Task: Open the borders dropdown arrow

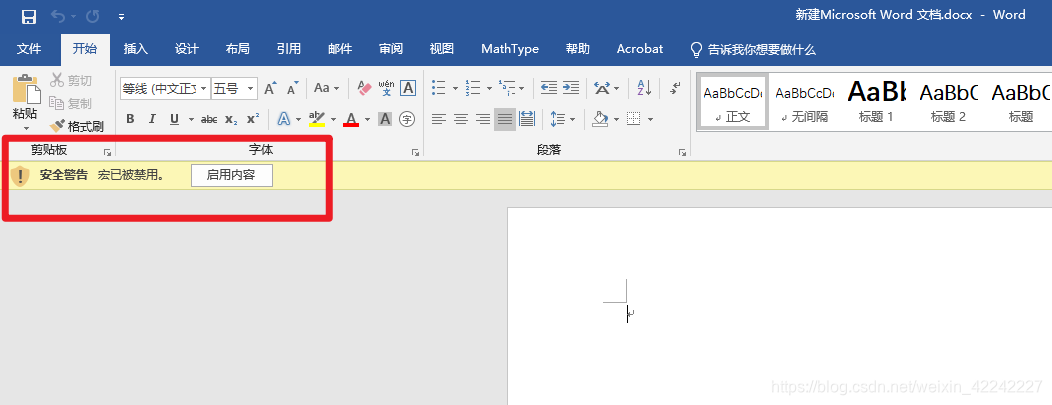Action: (651, 120)
